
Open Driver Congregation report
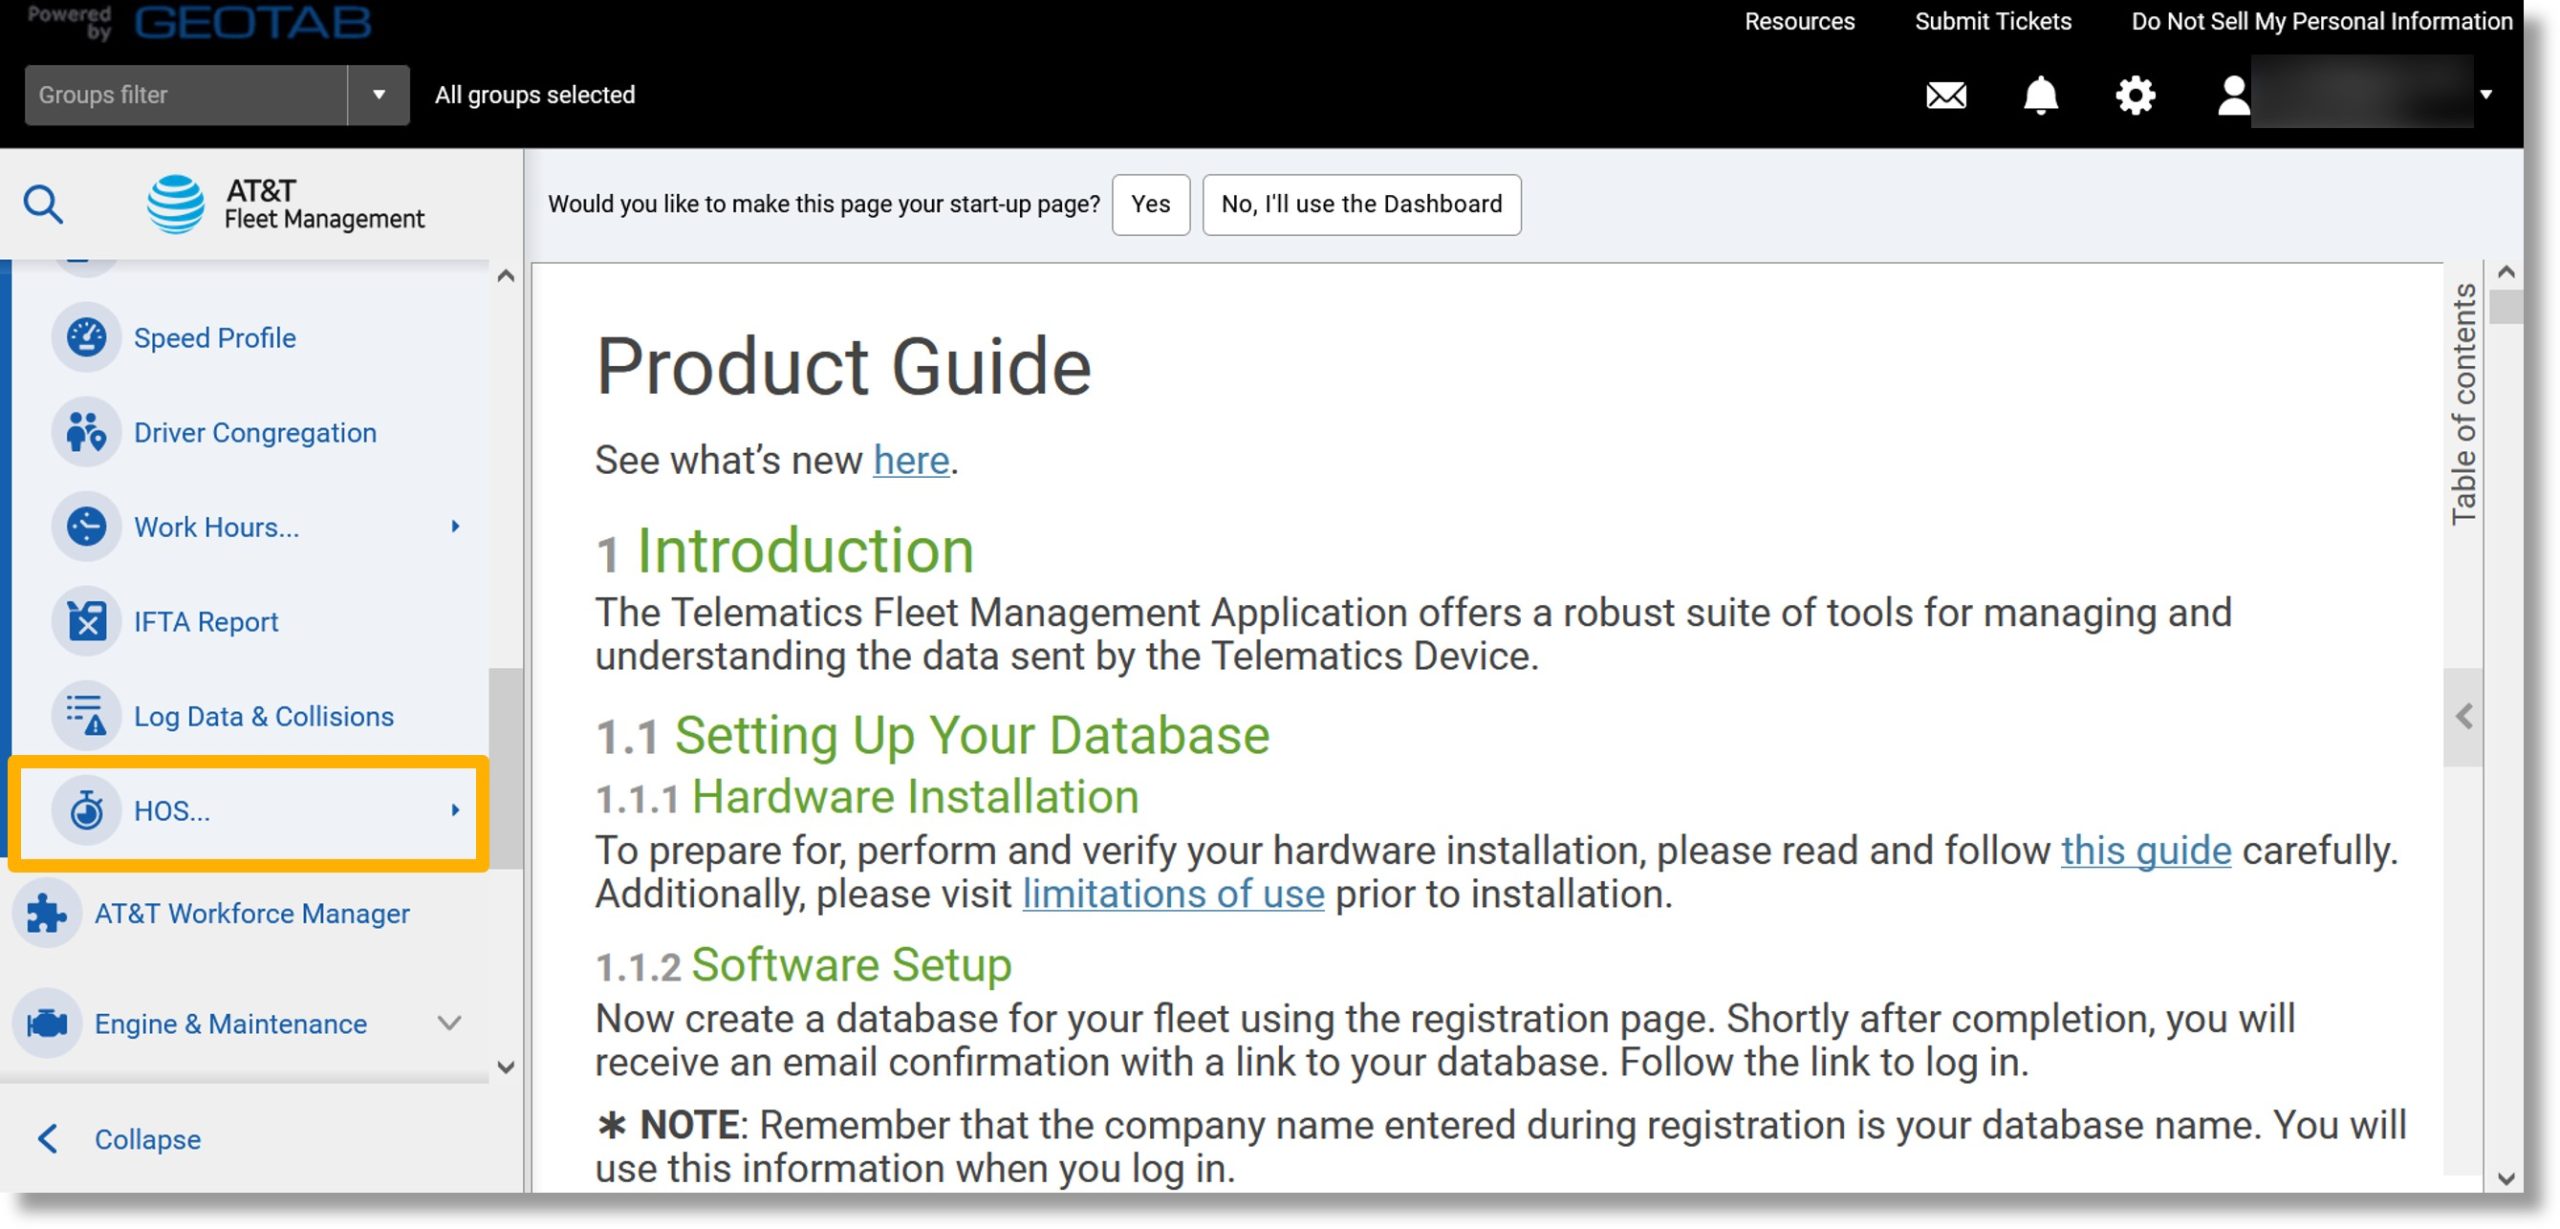coord(255,433)
